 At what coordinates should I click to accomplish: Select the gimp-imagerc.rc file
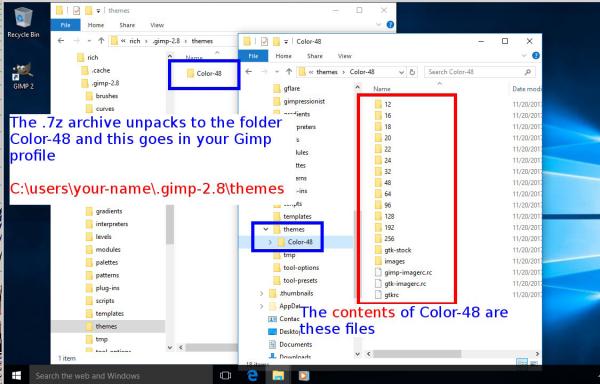(403, 273)
